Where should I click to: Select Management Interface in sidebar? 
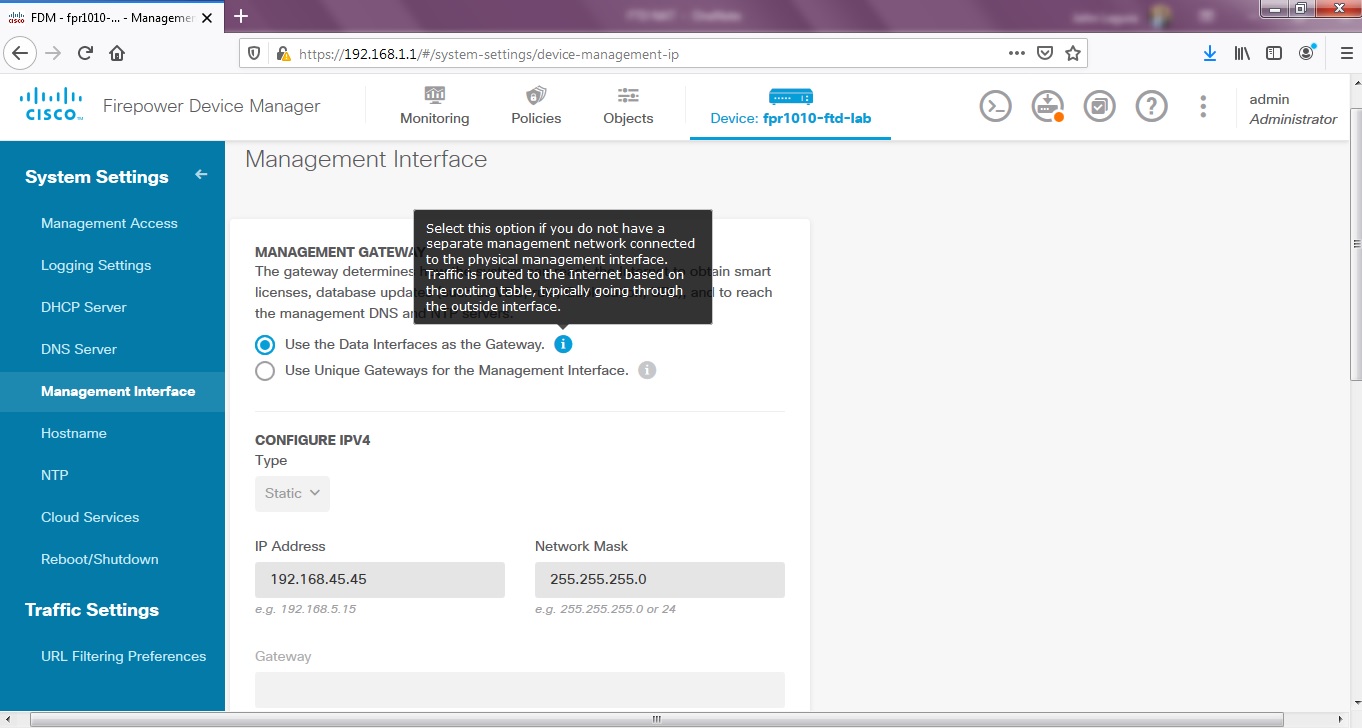coord(112,391)
